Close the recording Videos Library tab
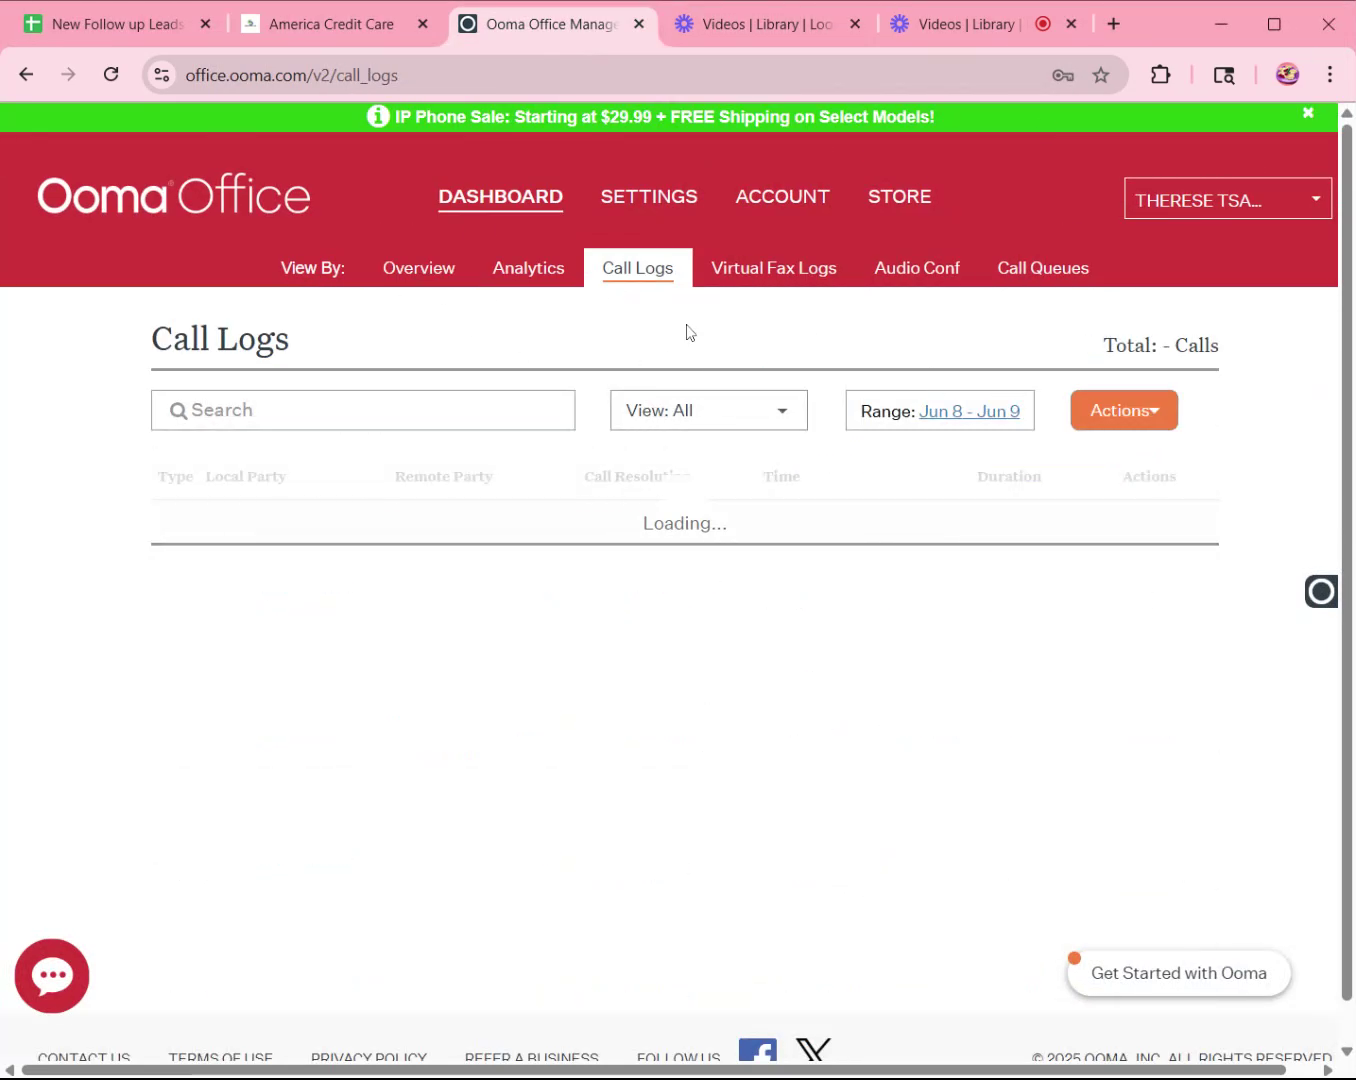 click(x=1071, y=24)
